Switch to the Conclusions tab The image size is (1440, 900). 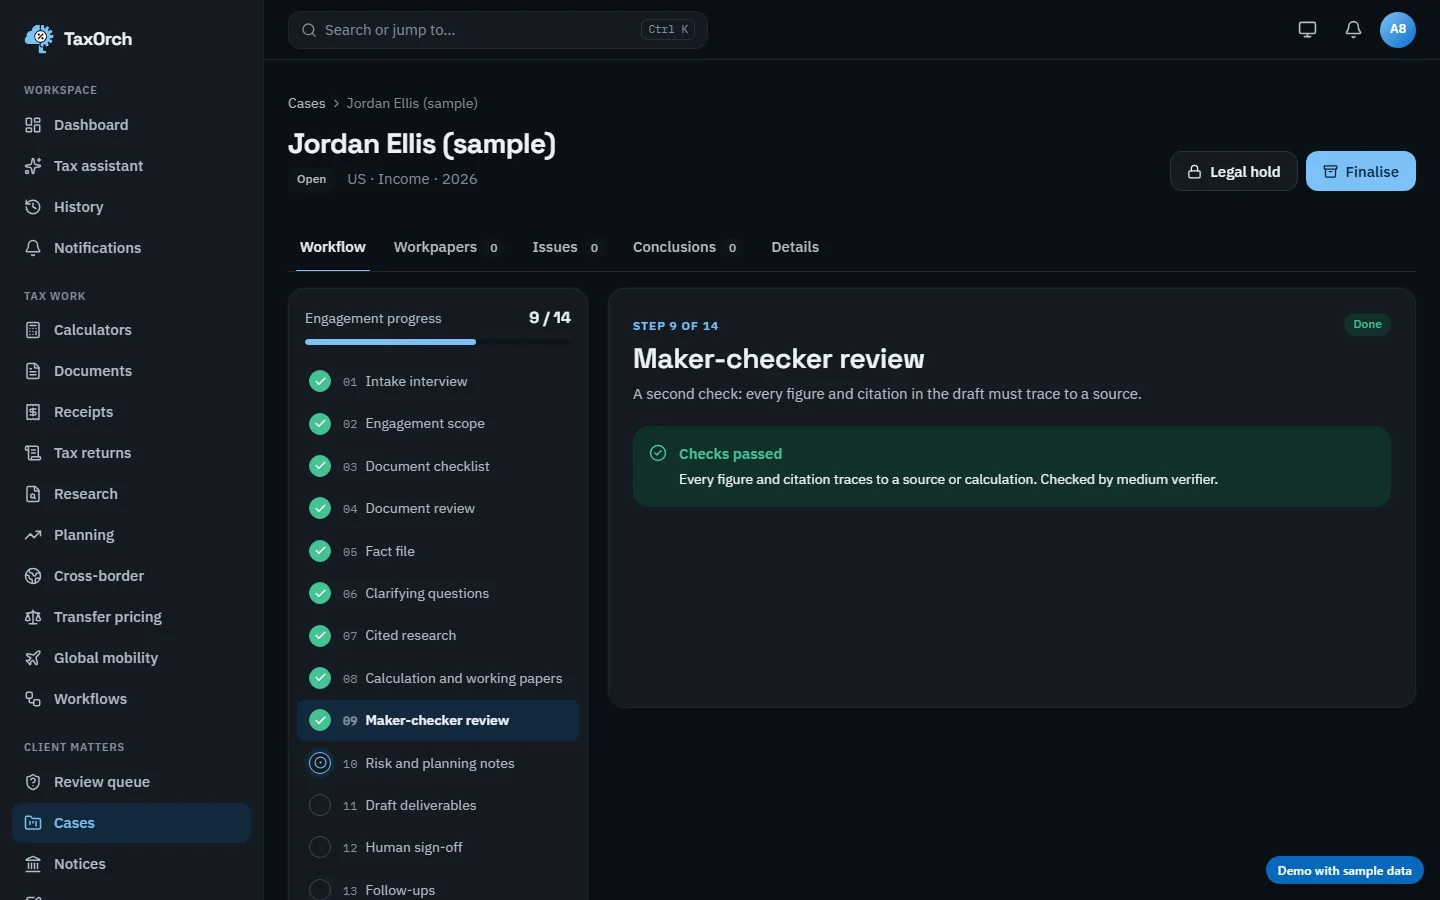pyautogui.click(x=686, y=247)
